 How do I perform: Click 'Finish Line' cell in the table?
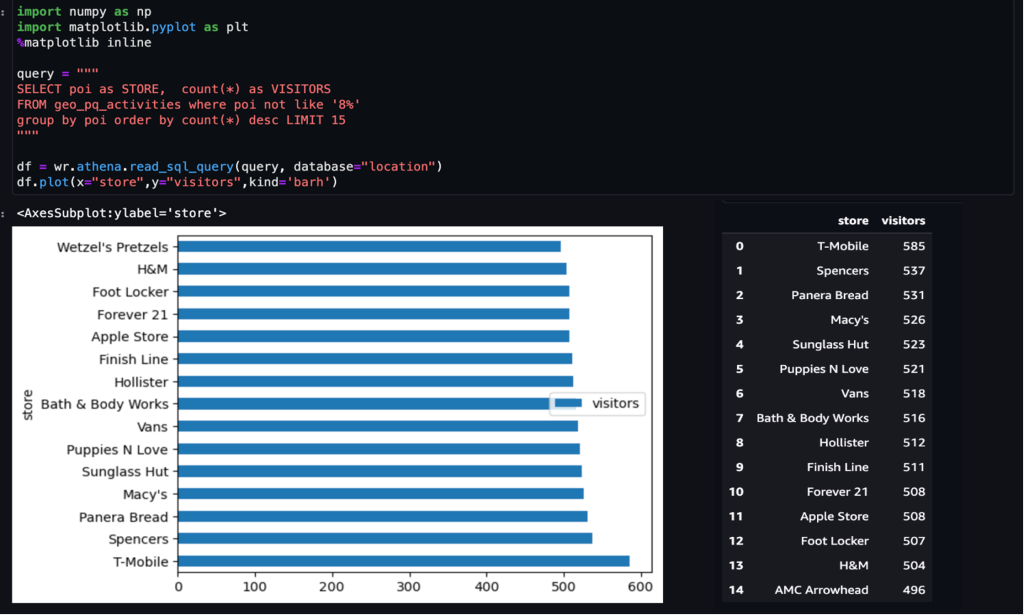pos(838,467)
